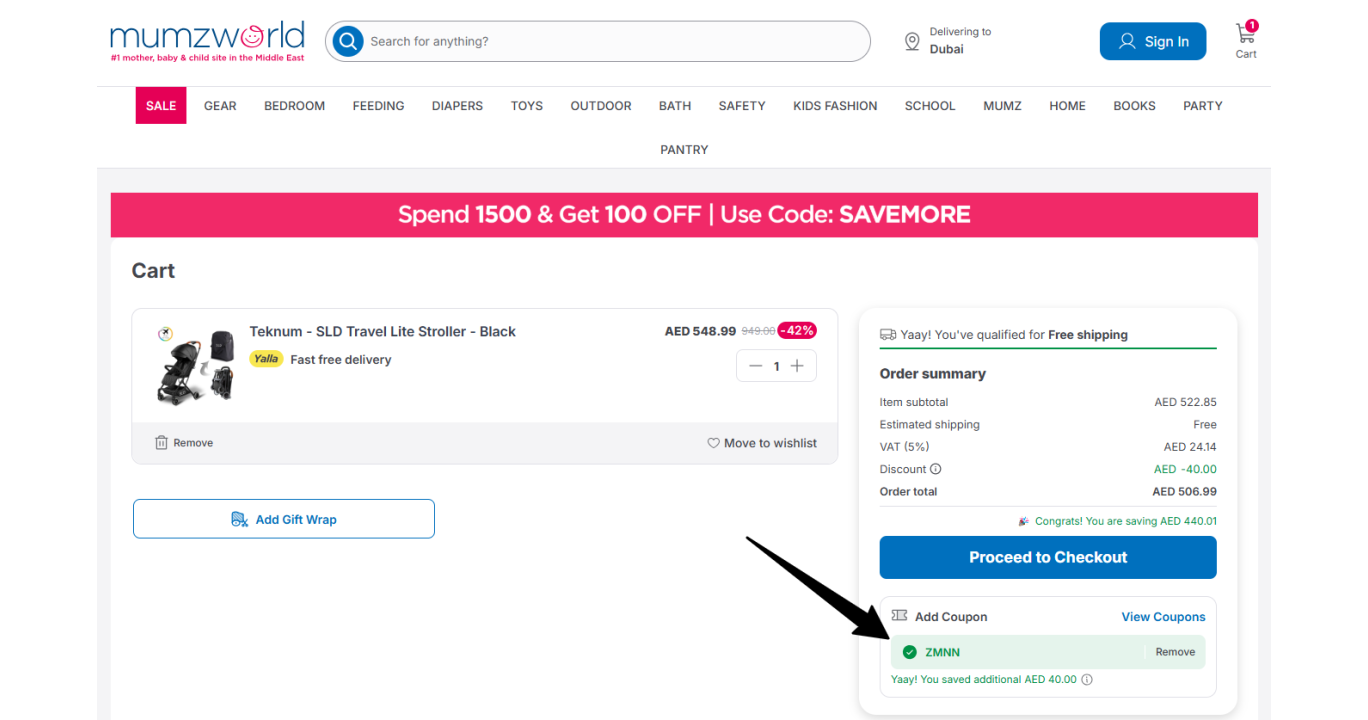Click the delivery location pin icon
This screenshot has height=720, width=1368.
pos(912,41)
